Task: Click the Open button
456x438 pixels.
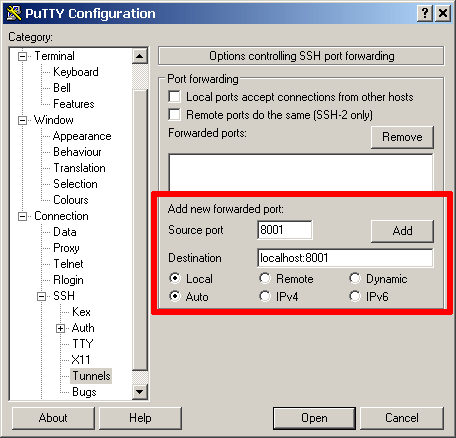Action: click(314, 418)
